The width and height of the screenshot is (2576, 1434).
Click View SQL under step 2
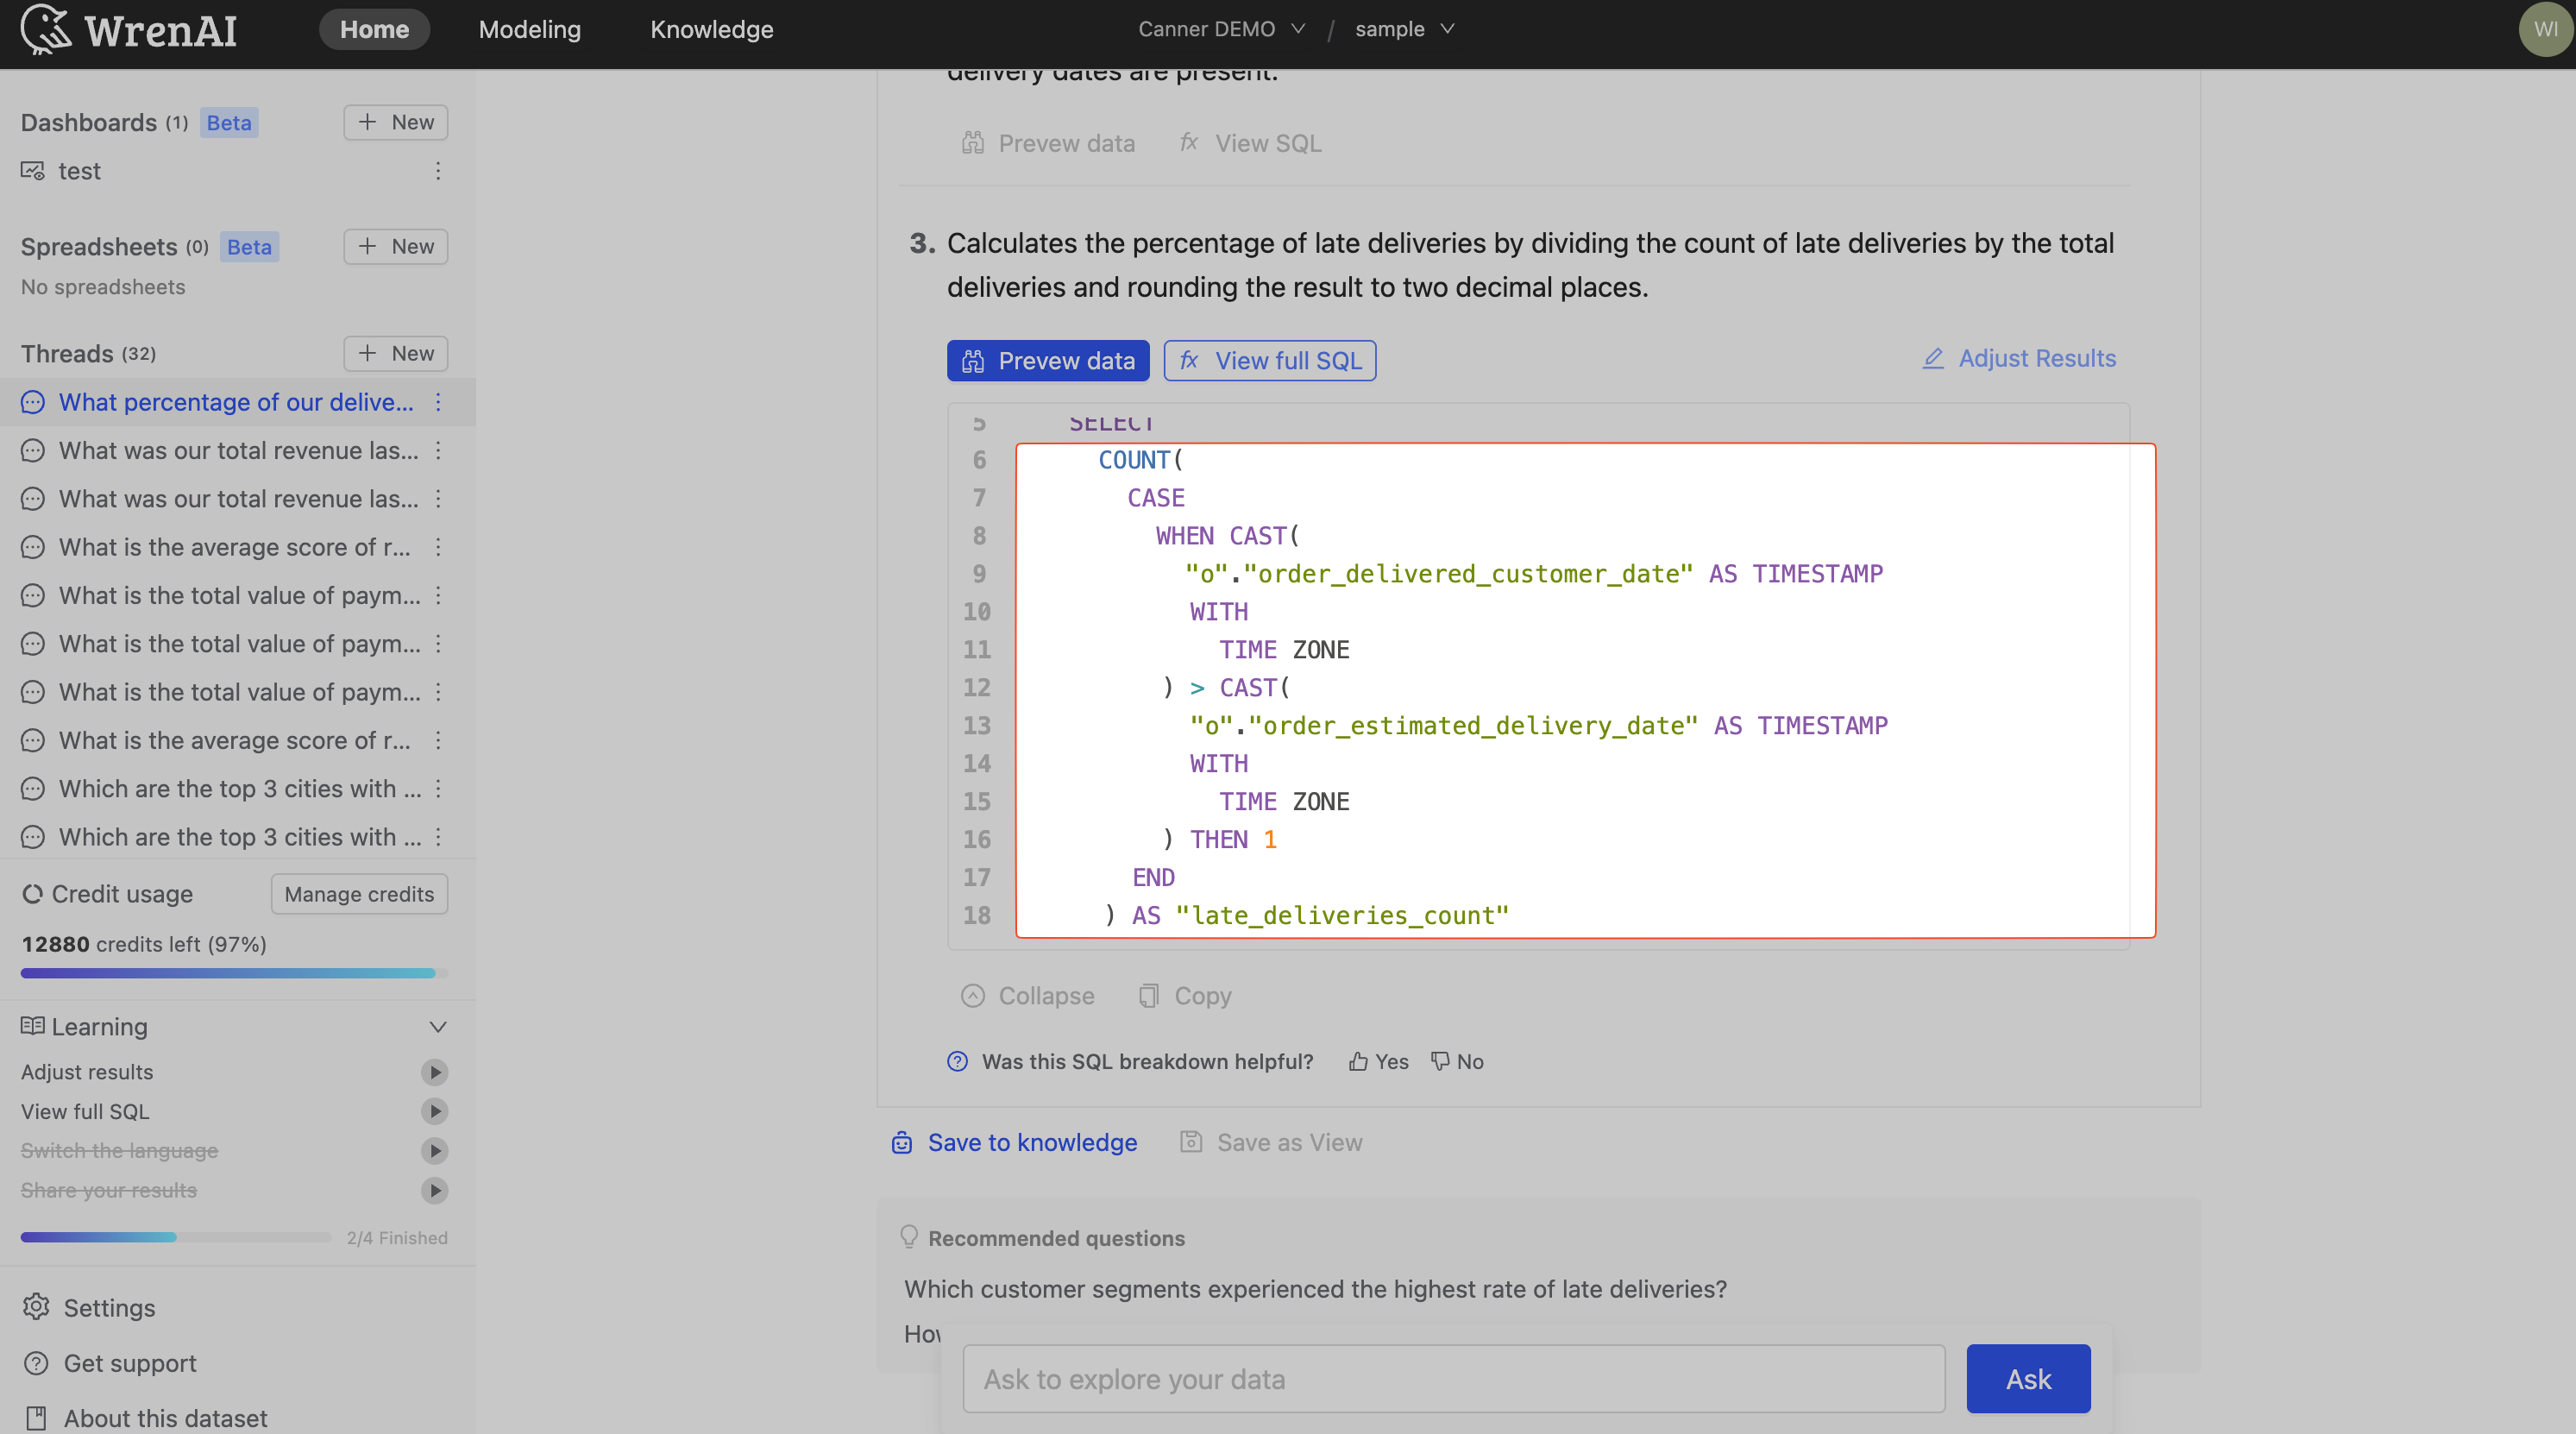[x=1251, y=143]
